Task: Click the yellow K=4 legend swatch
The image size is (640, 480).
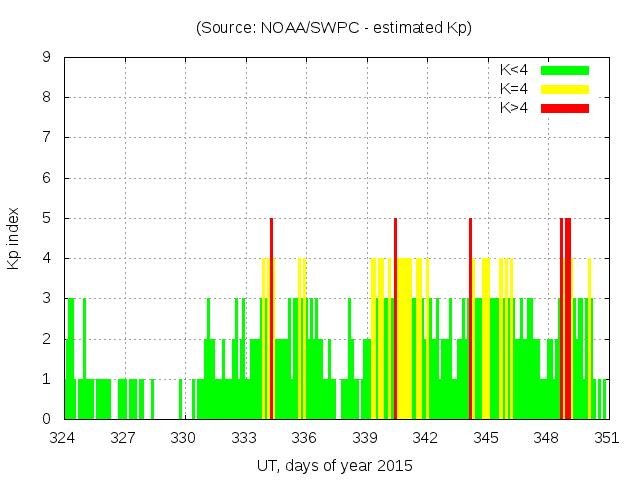Action: (x=565, y=89)
